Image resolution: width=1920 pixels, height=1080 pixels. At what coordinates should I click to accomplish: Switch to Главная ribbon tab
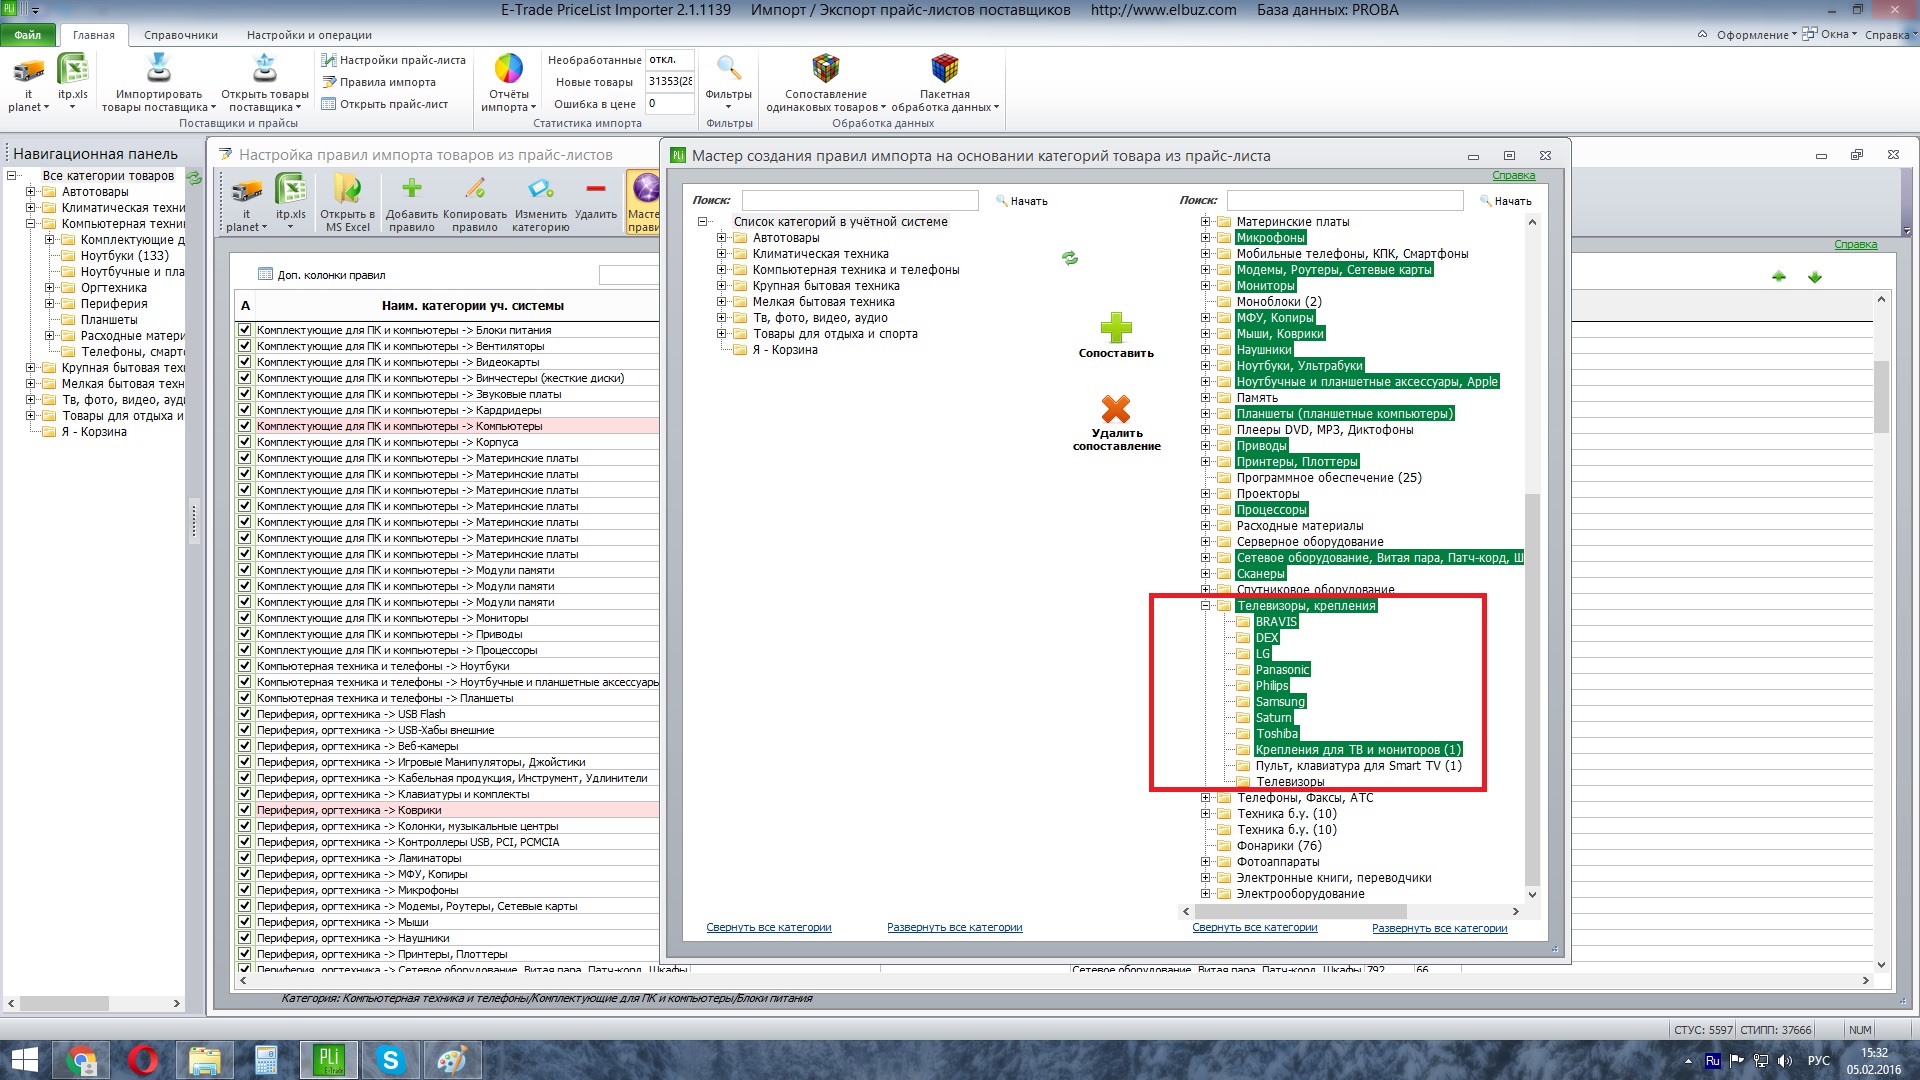[94, 35]
